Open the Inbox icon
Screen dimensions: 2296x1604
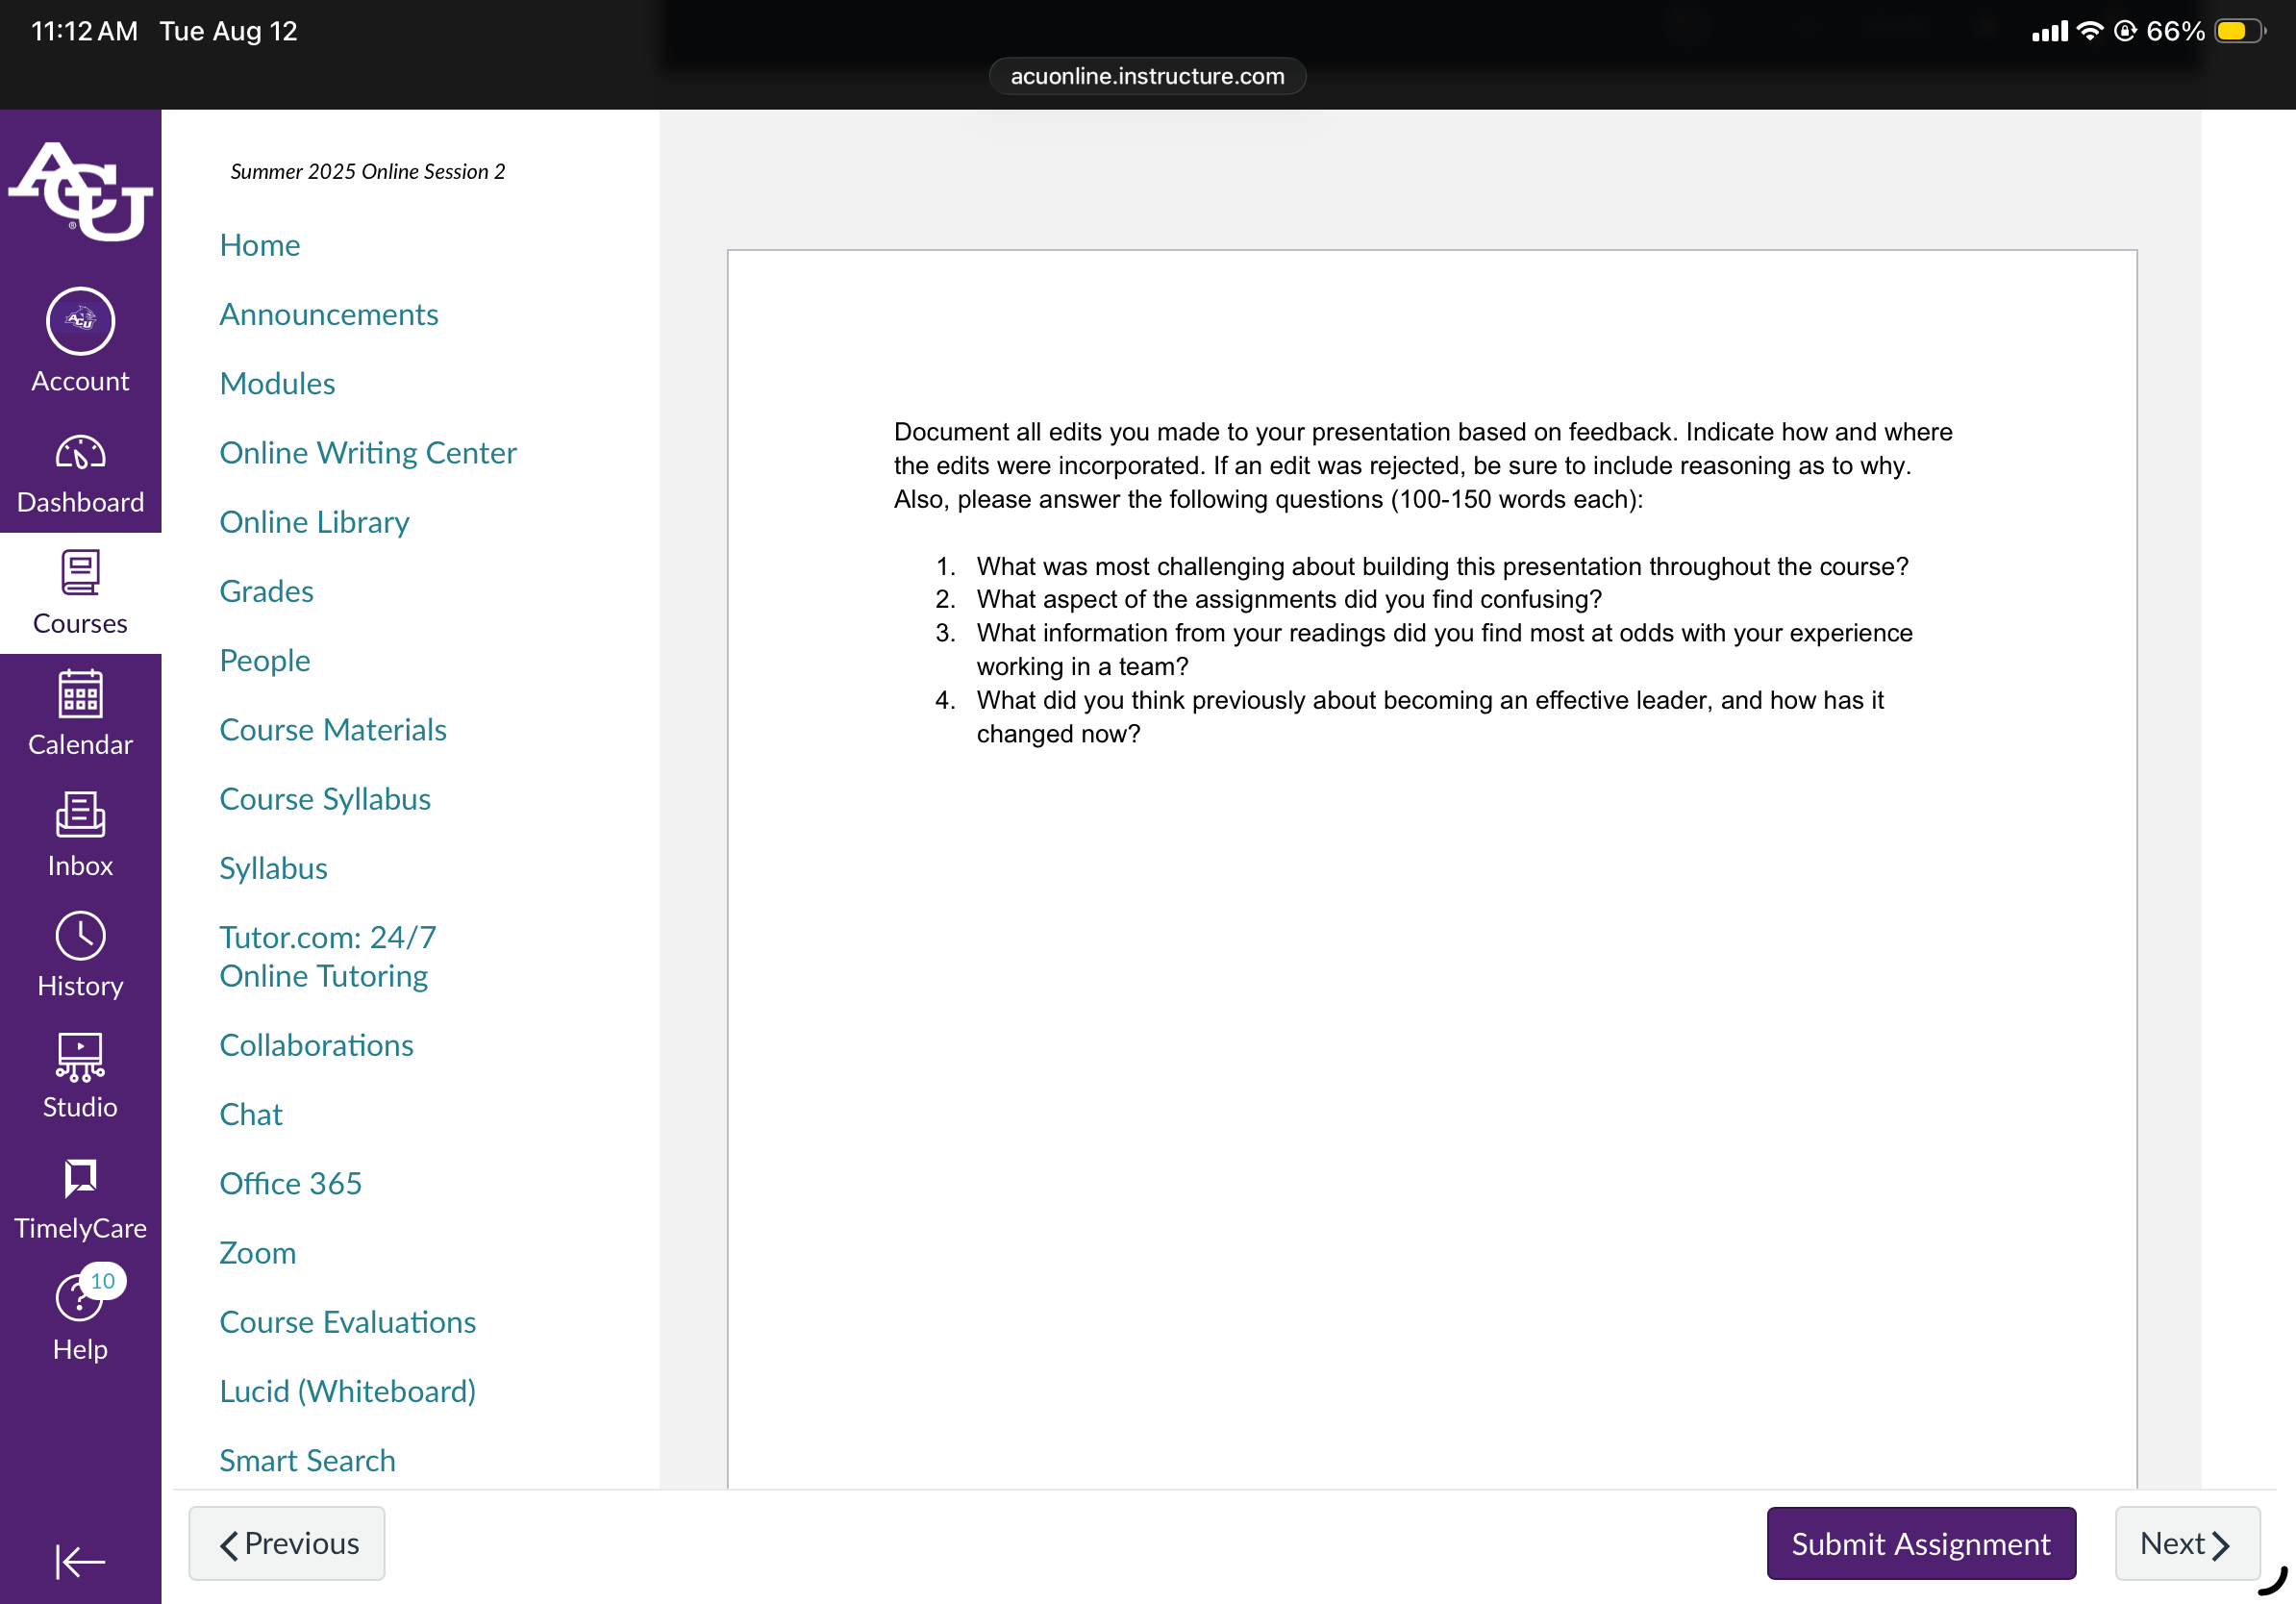(80, 815)
